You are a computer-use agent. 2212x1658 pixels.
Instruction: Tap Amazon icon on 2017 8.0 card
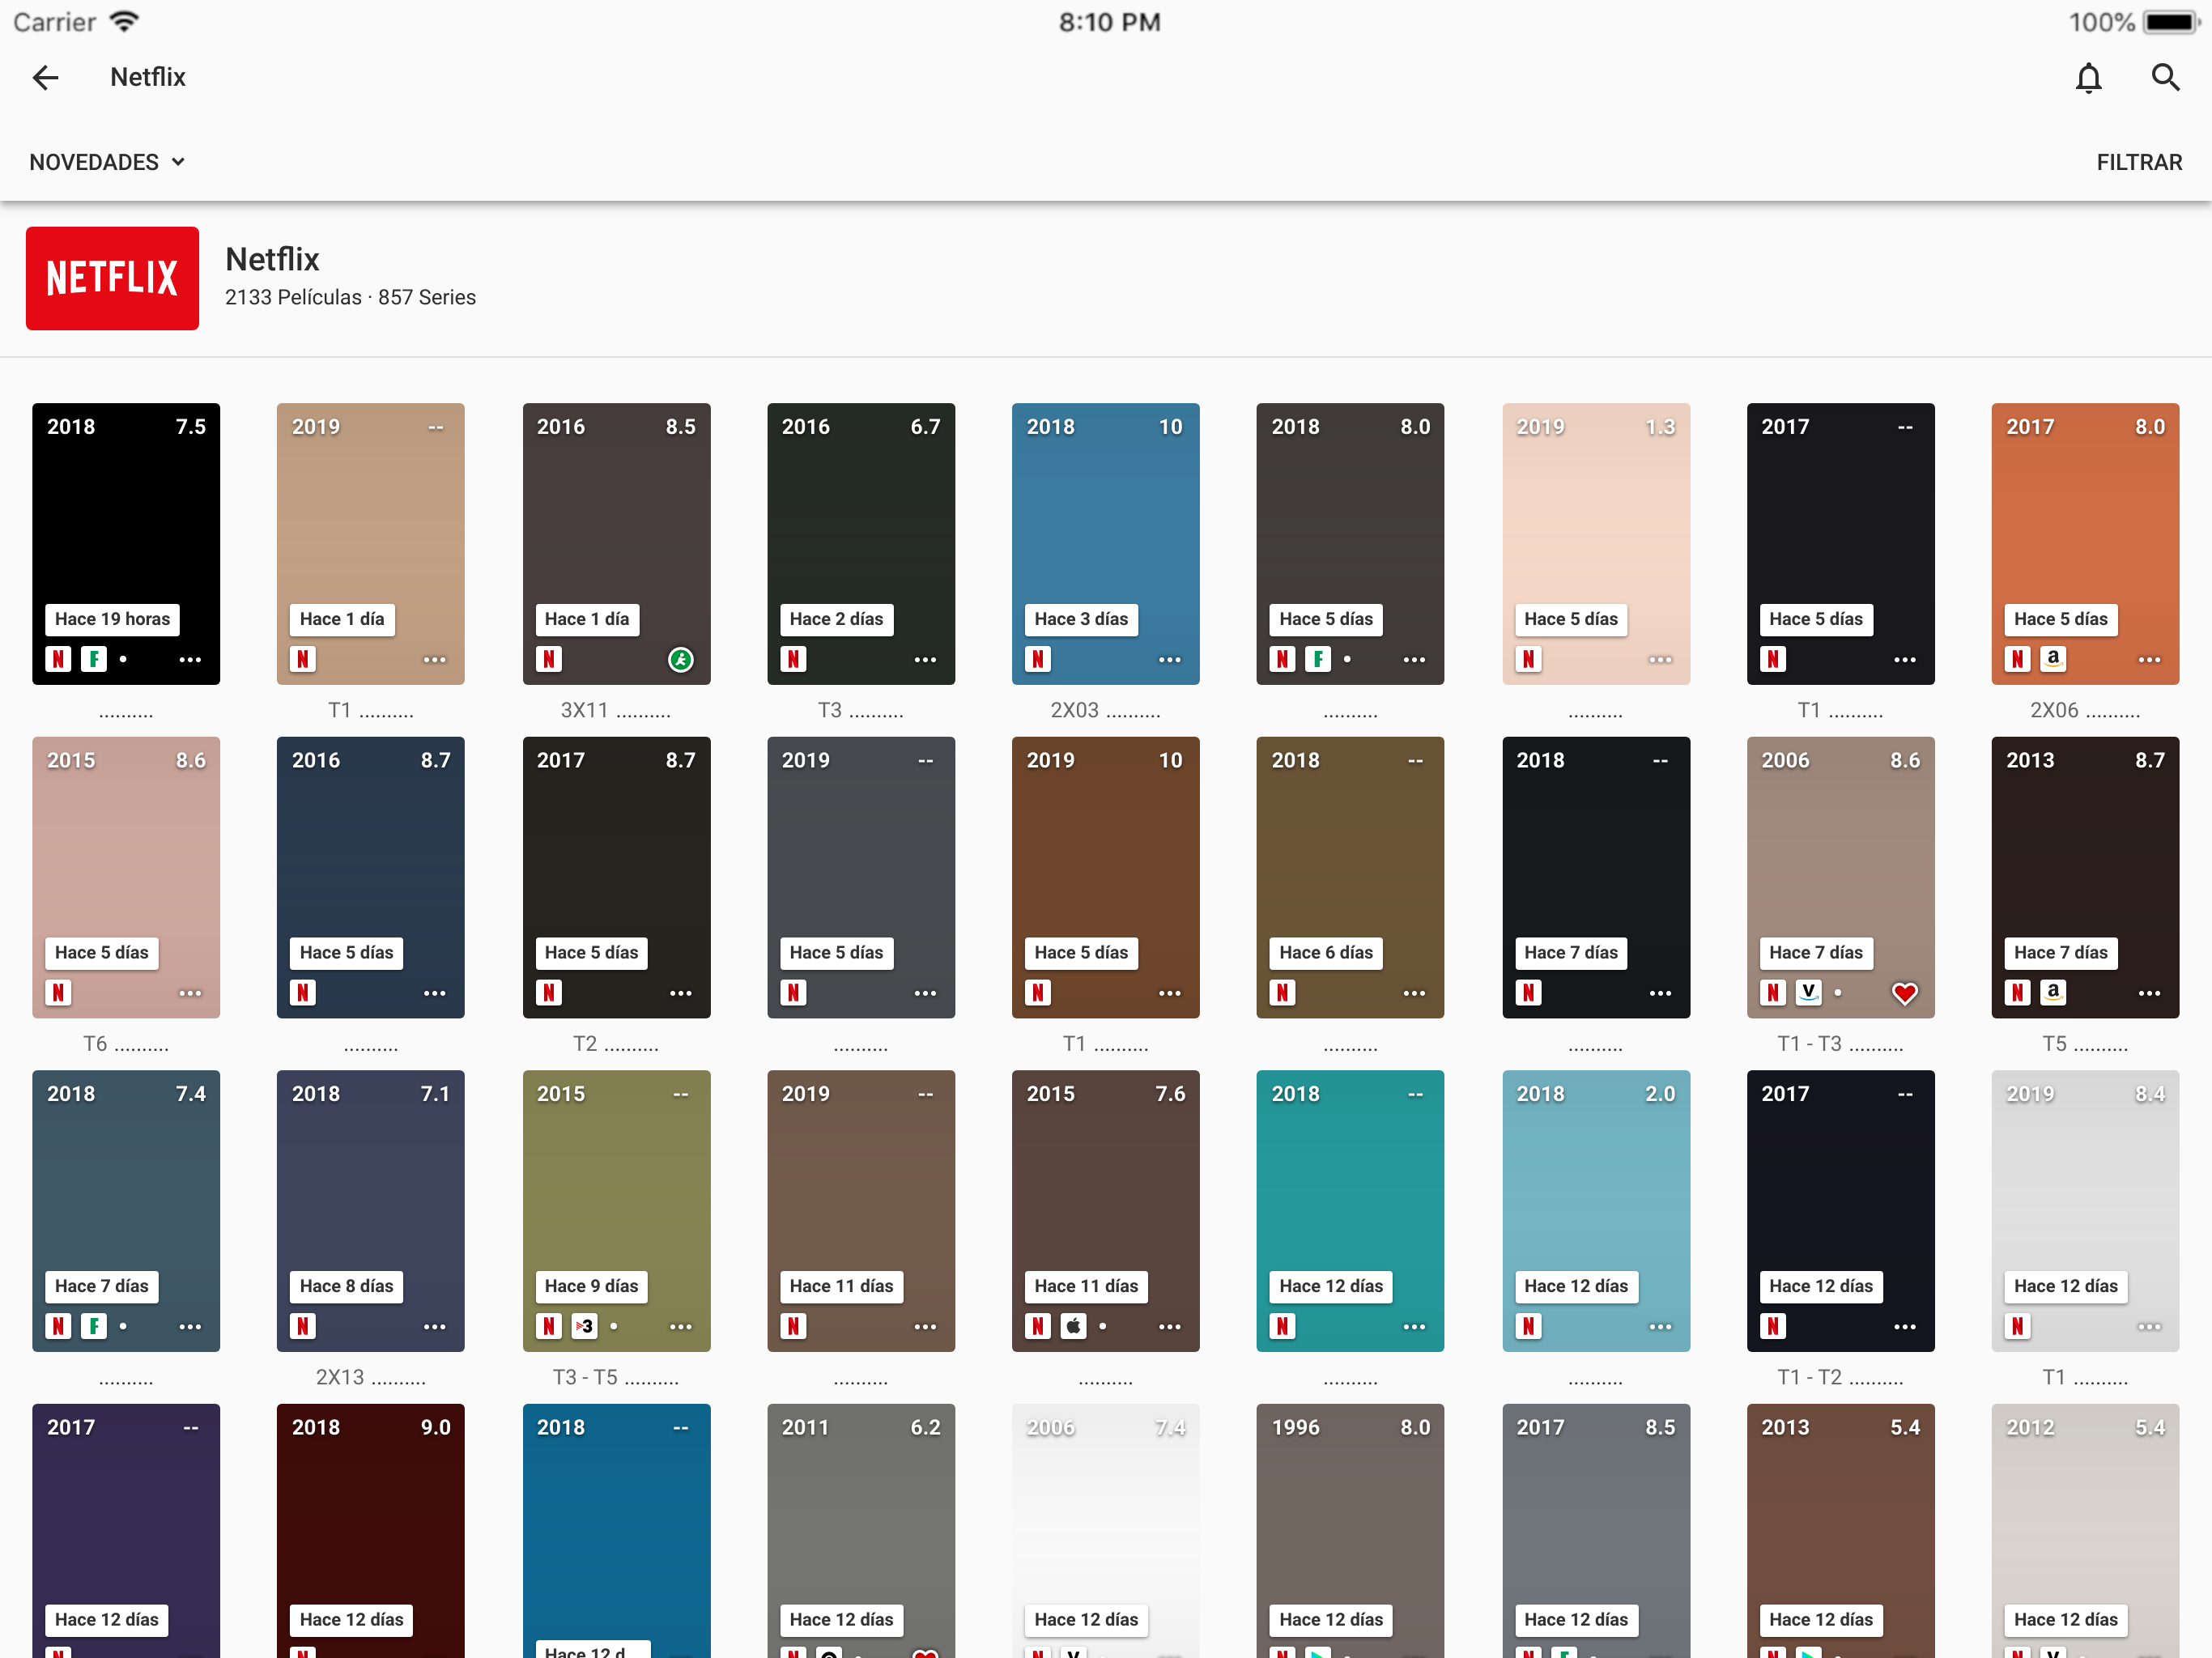pyautogui.click(x=2053, y=659)
